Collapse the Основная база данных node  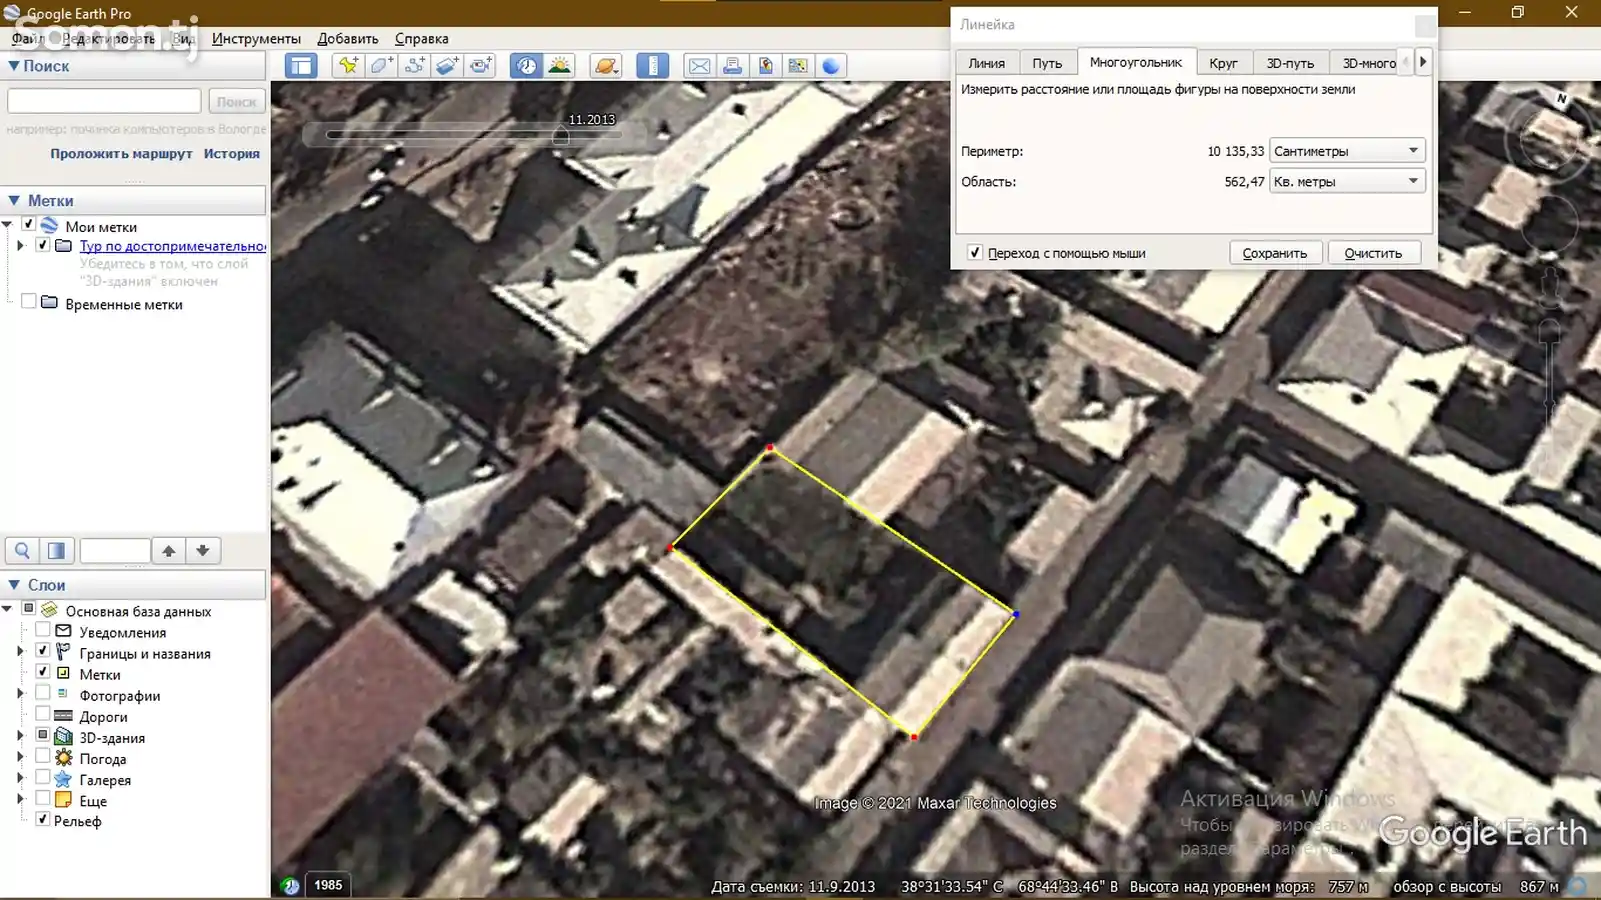[7, 609]
